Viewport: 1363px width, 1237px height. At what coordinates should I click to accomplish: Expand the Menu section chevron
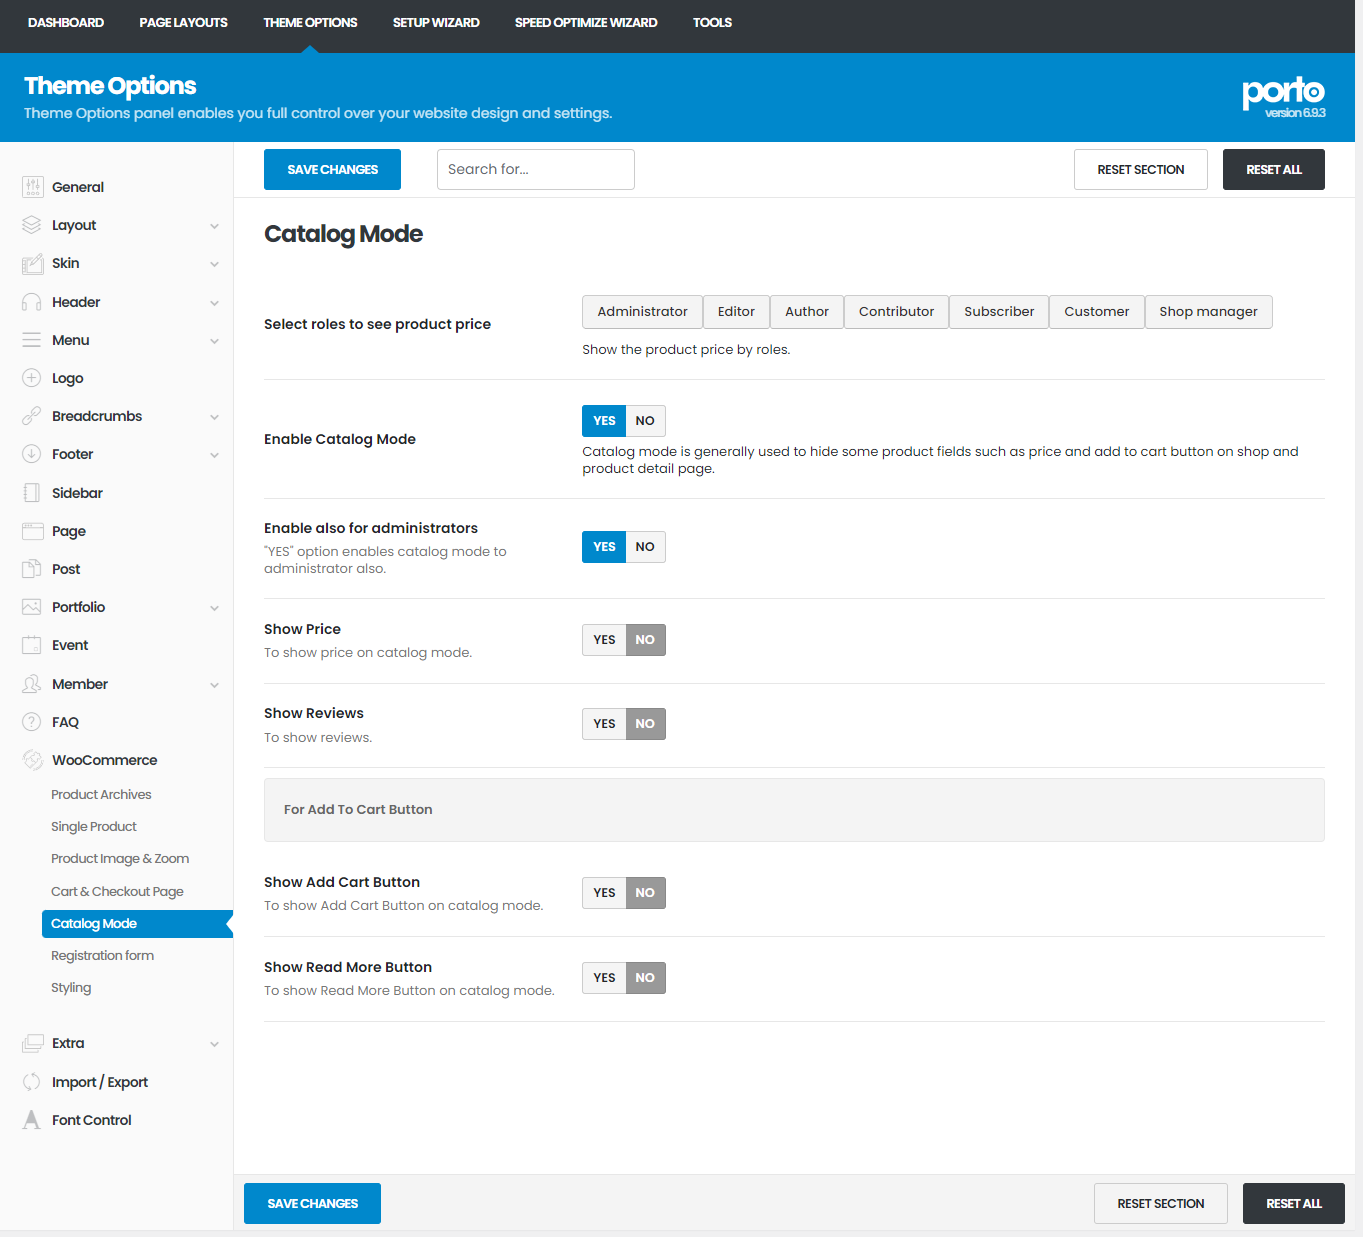coord(214,341)
